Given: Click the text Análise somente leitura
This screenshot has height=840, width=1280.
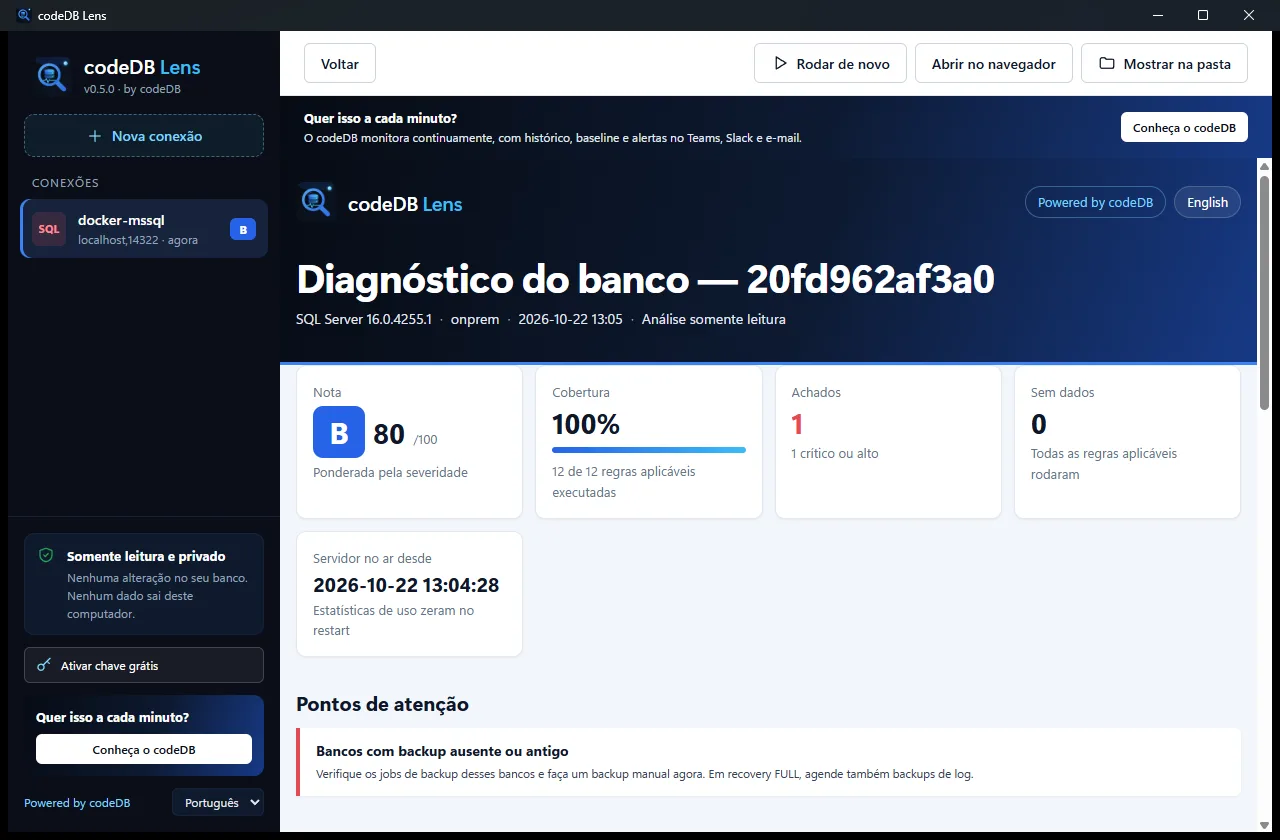Looking at the screenshot, I should pos(714,320).
